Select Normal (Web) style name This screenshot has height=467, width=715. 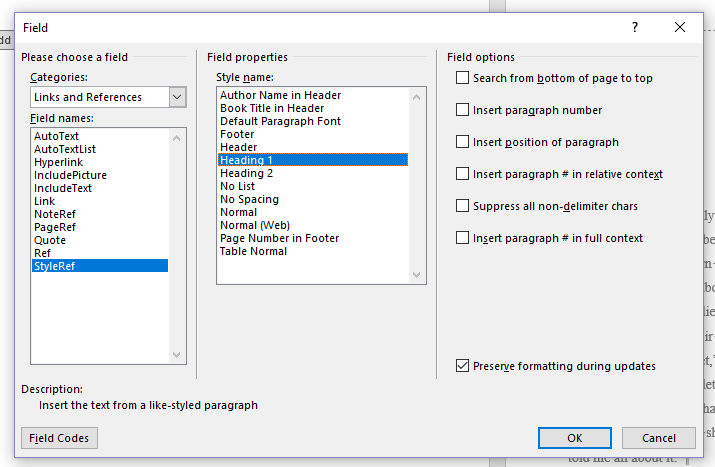(313, 225)
